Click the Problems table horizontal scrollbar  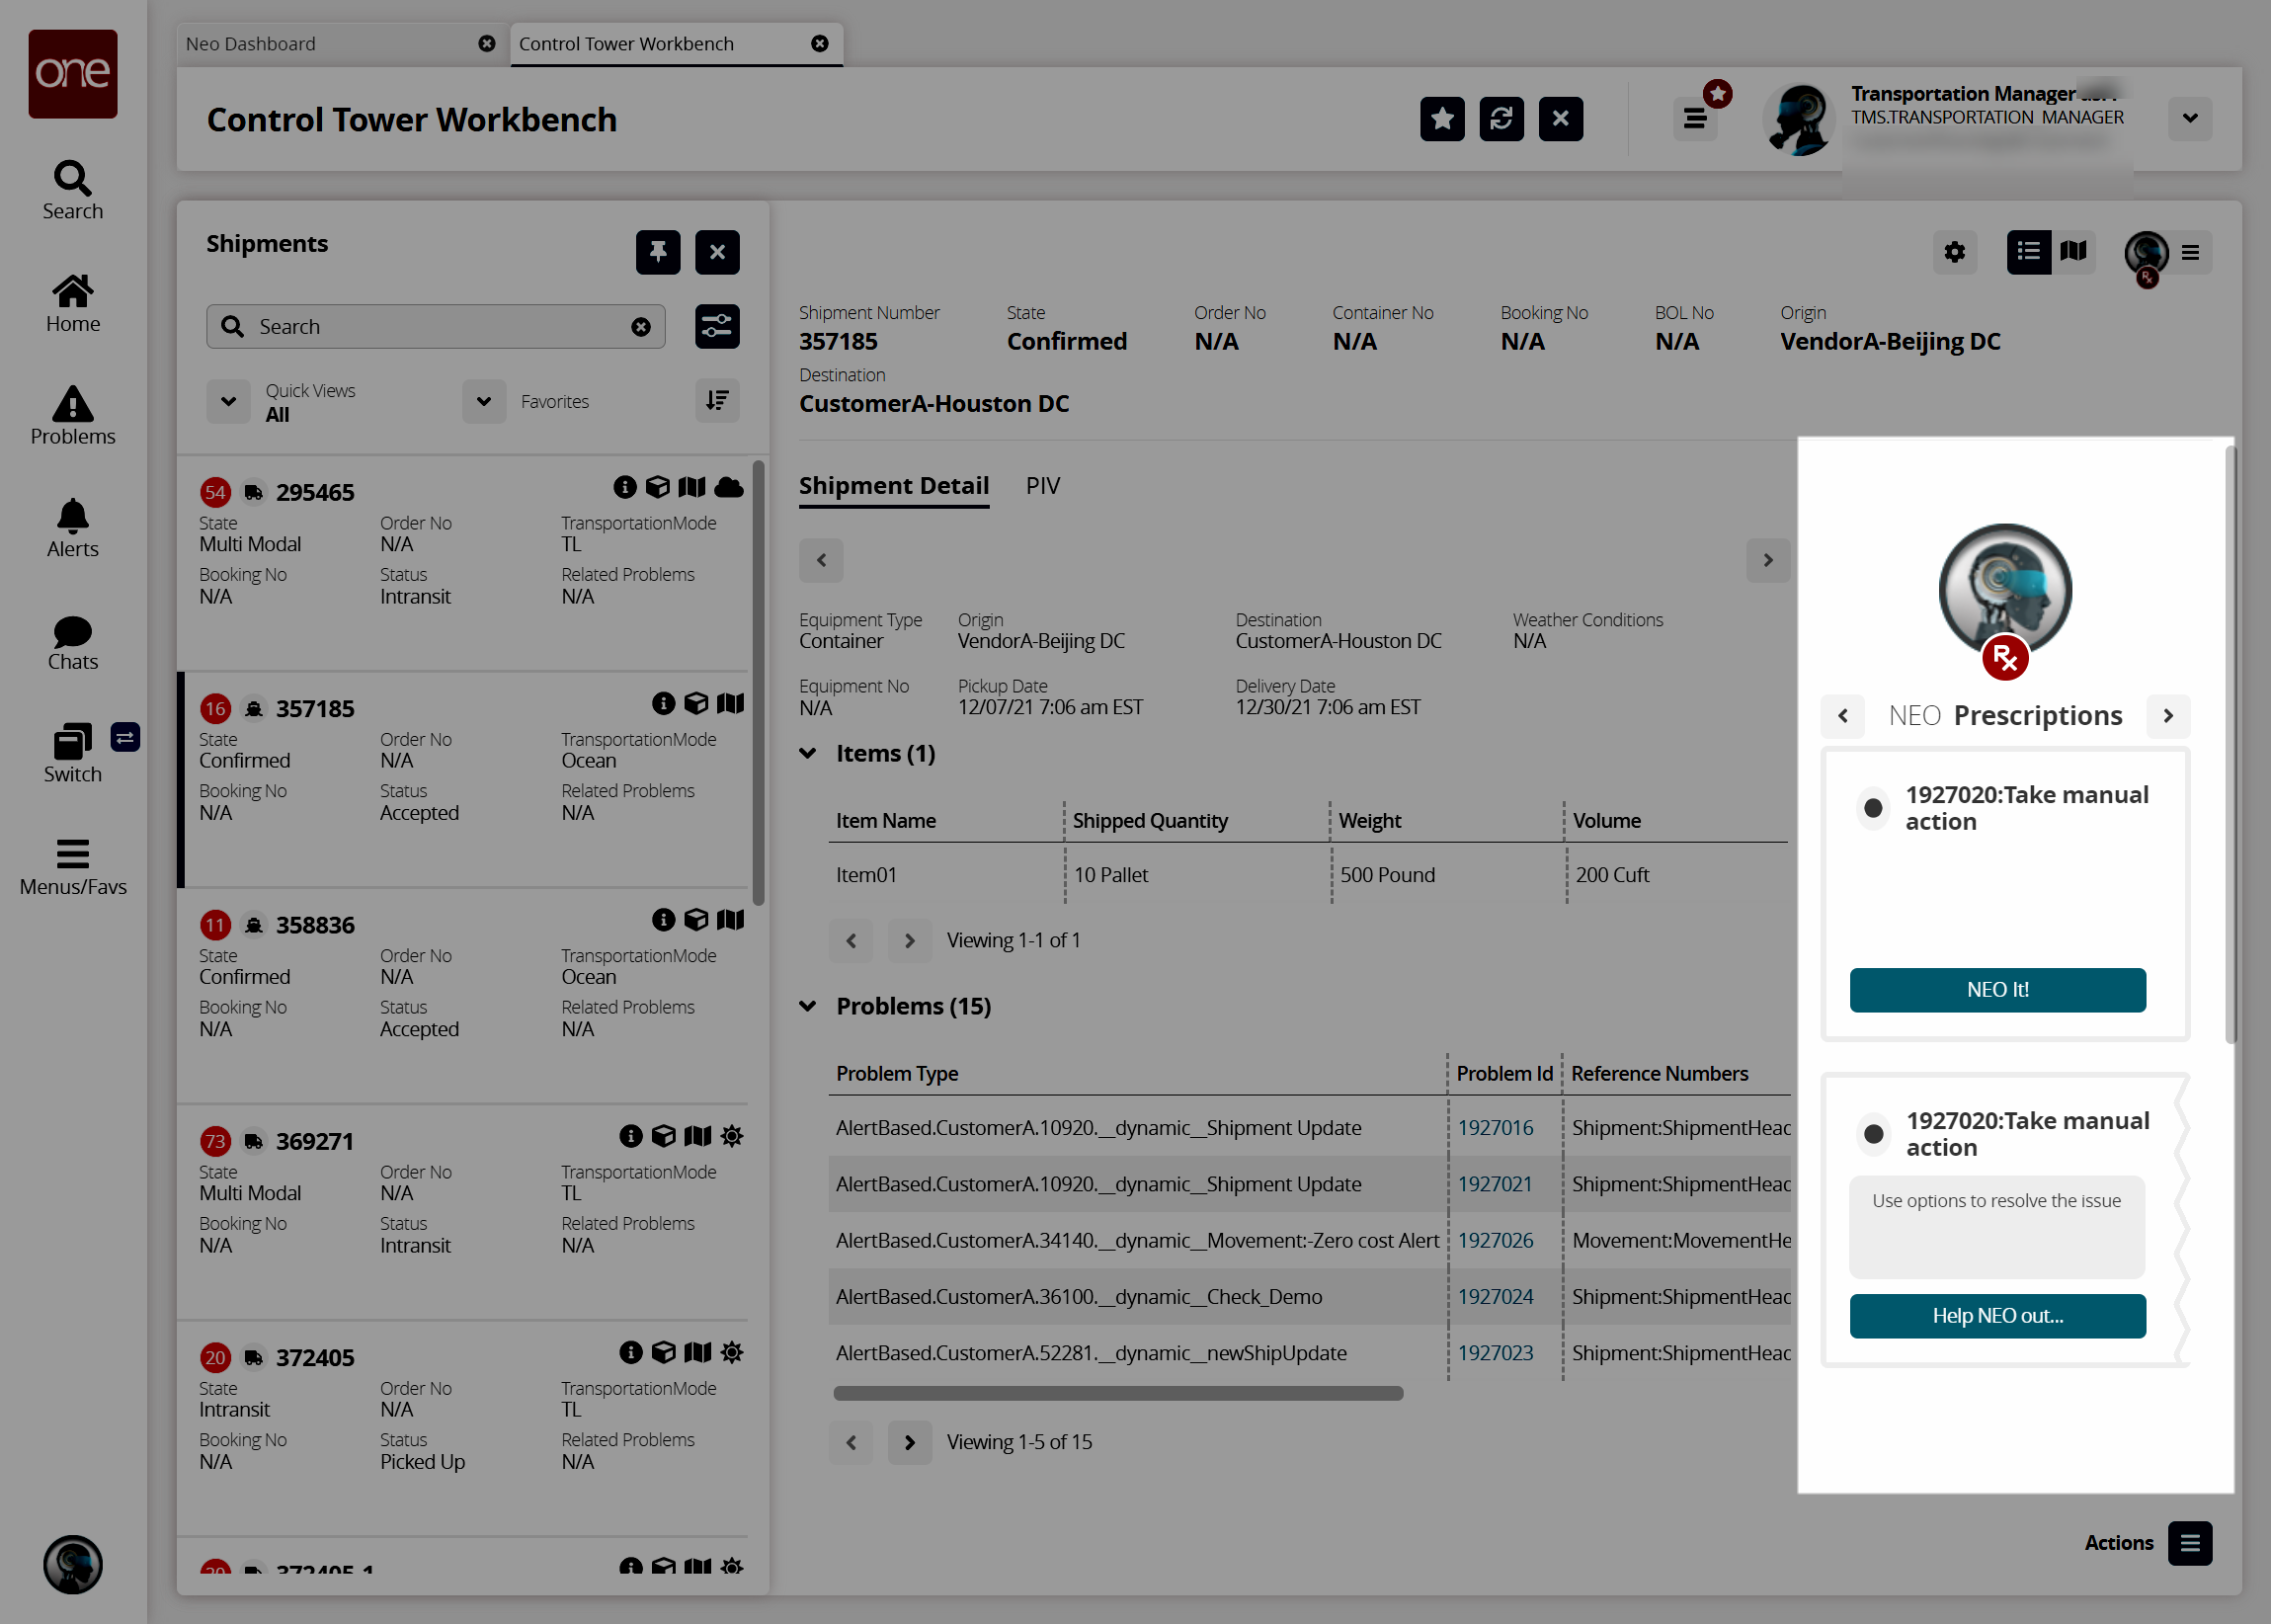tap(1117, 1393)
